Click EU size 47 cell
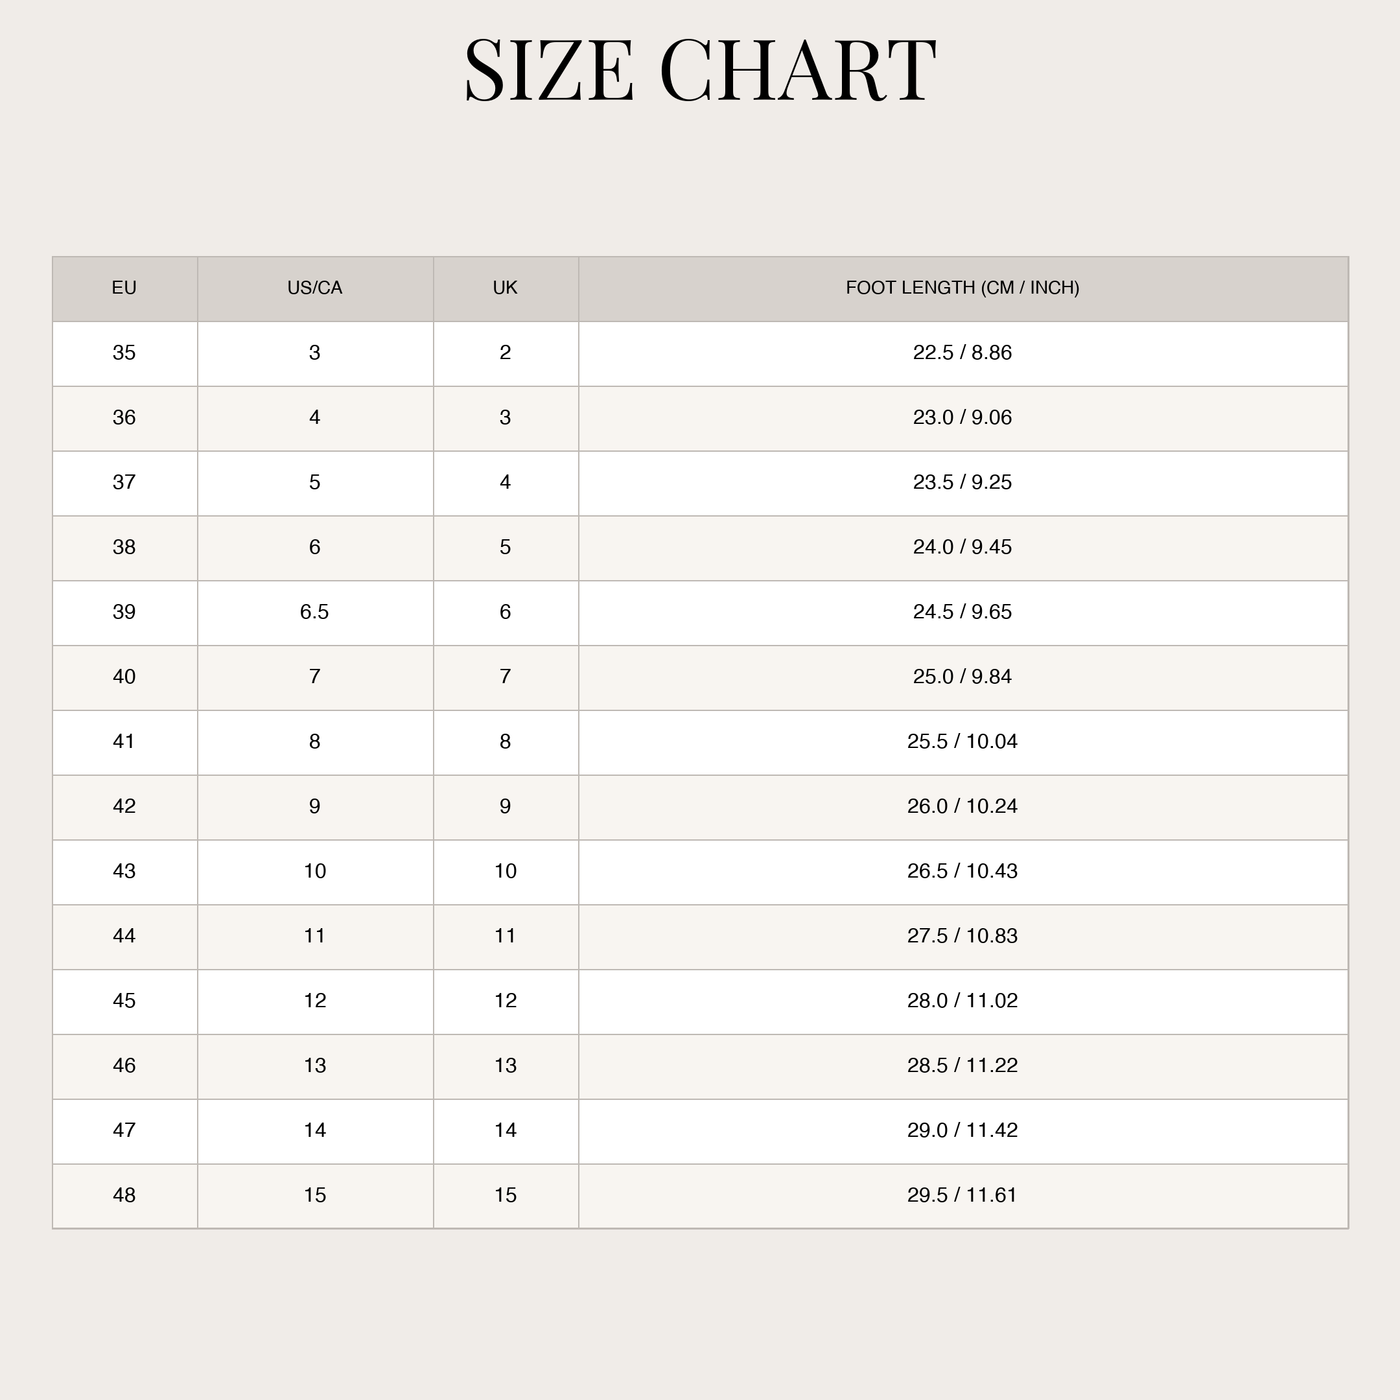 125,1131
